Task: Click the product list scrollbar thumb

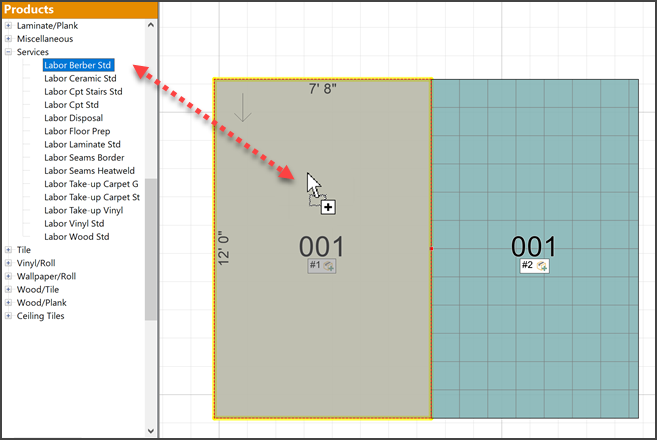Action: 151,250
